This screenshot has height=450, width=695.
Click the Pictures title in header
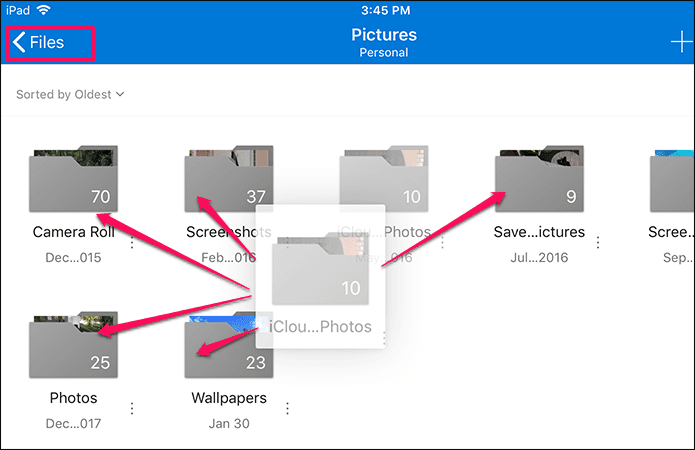coord(384,35)
